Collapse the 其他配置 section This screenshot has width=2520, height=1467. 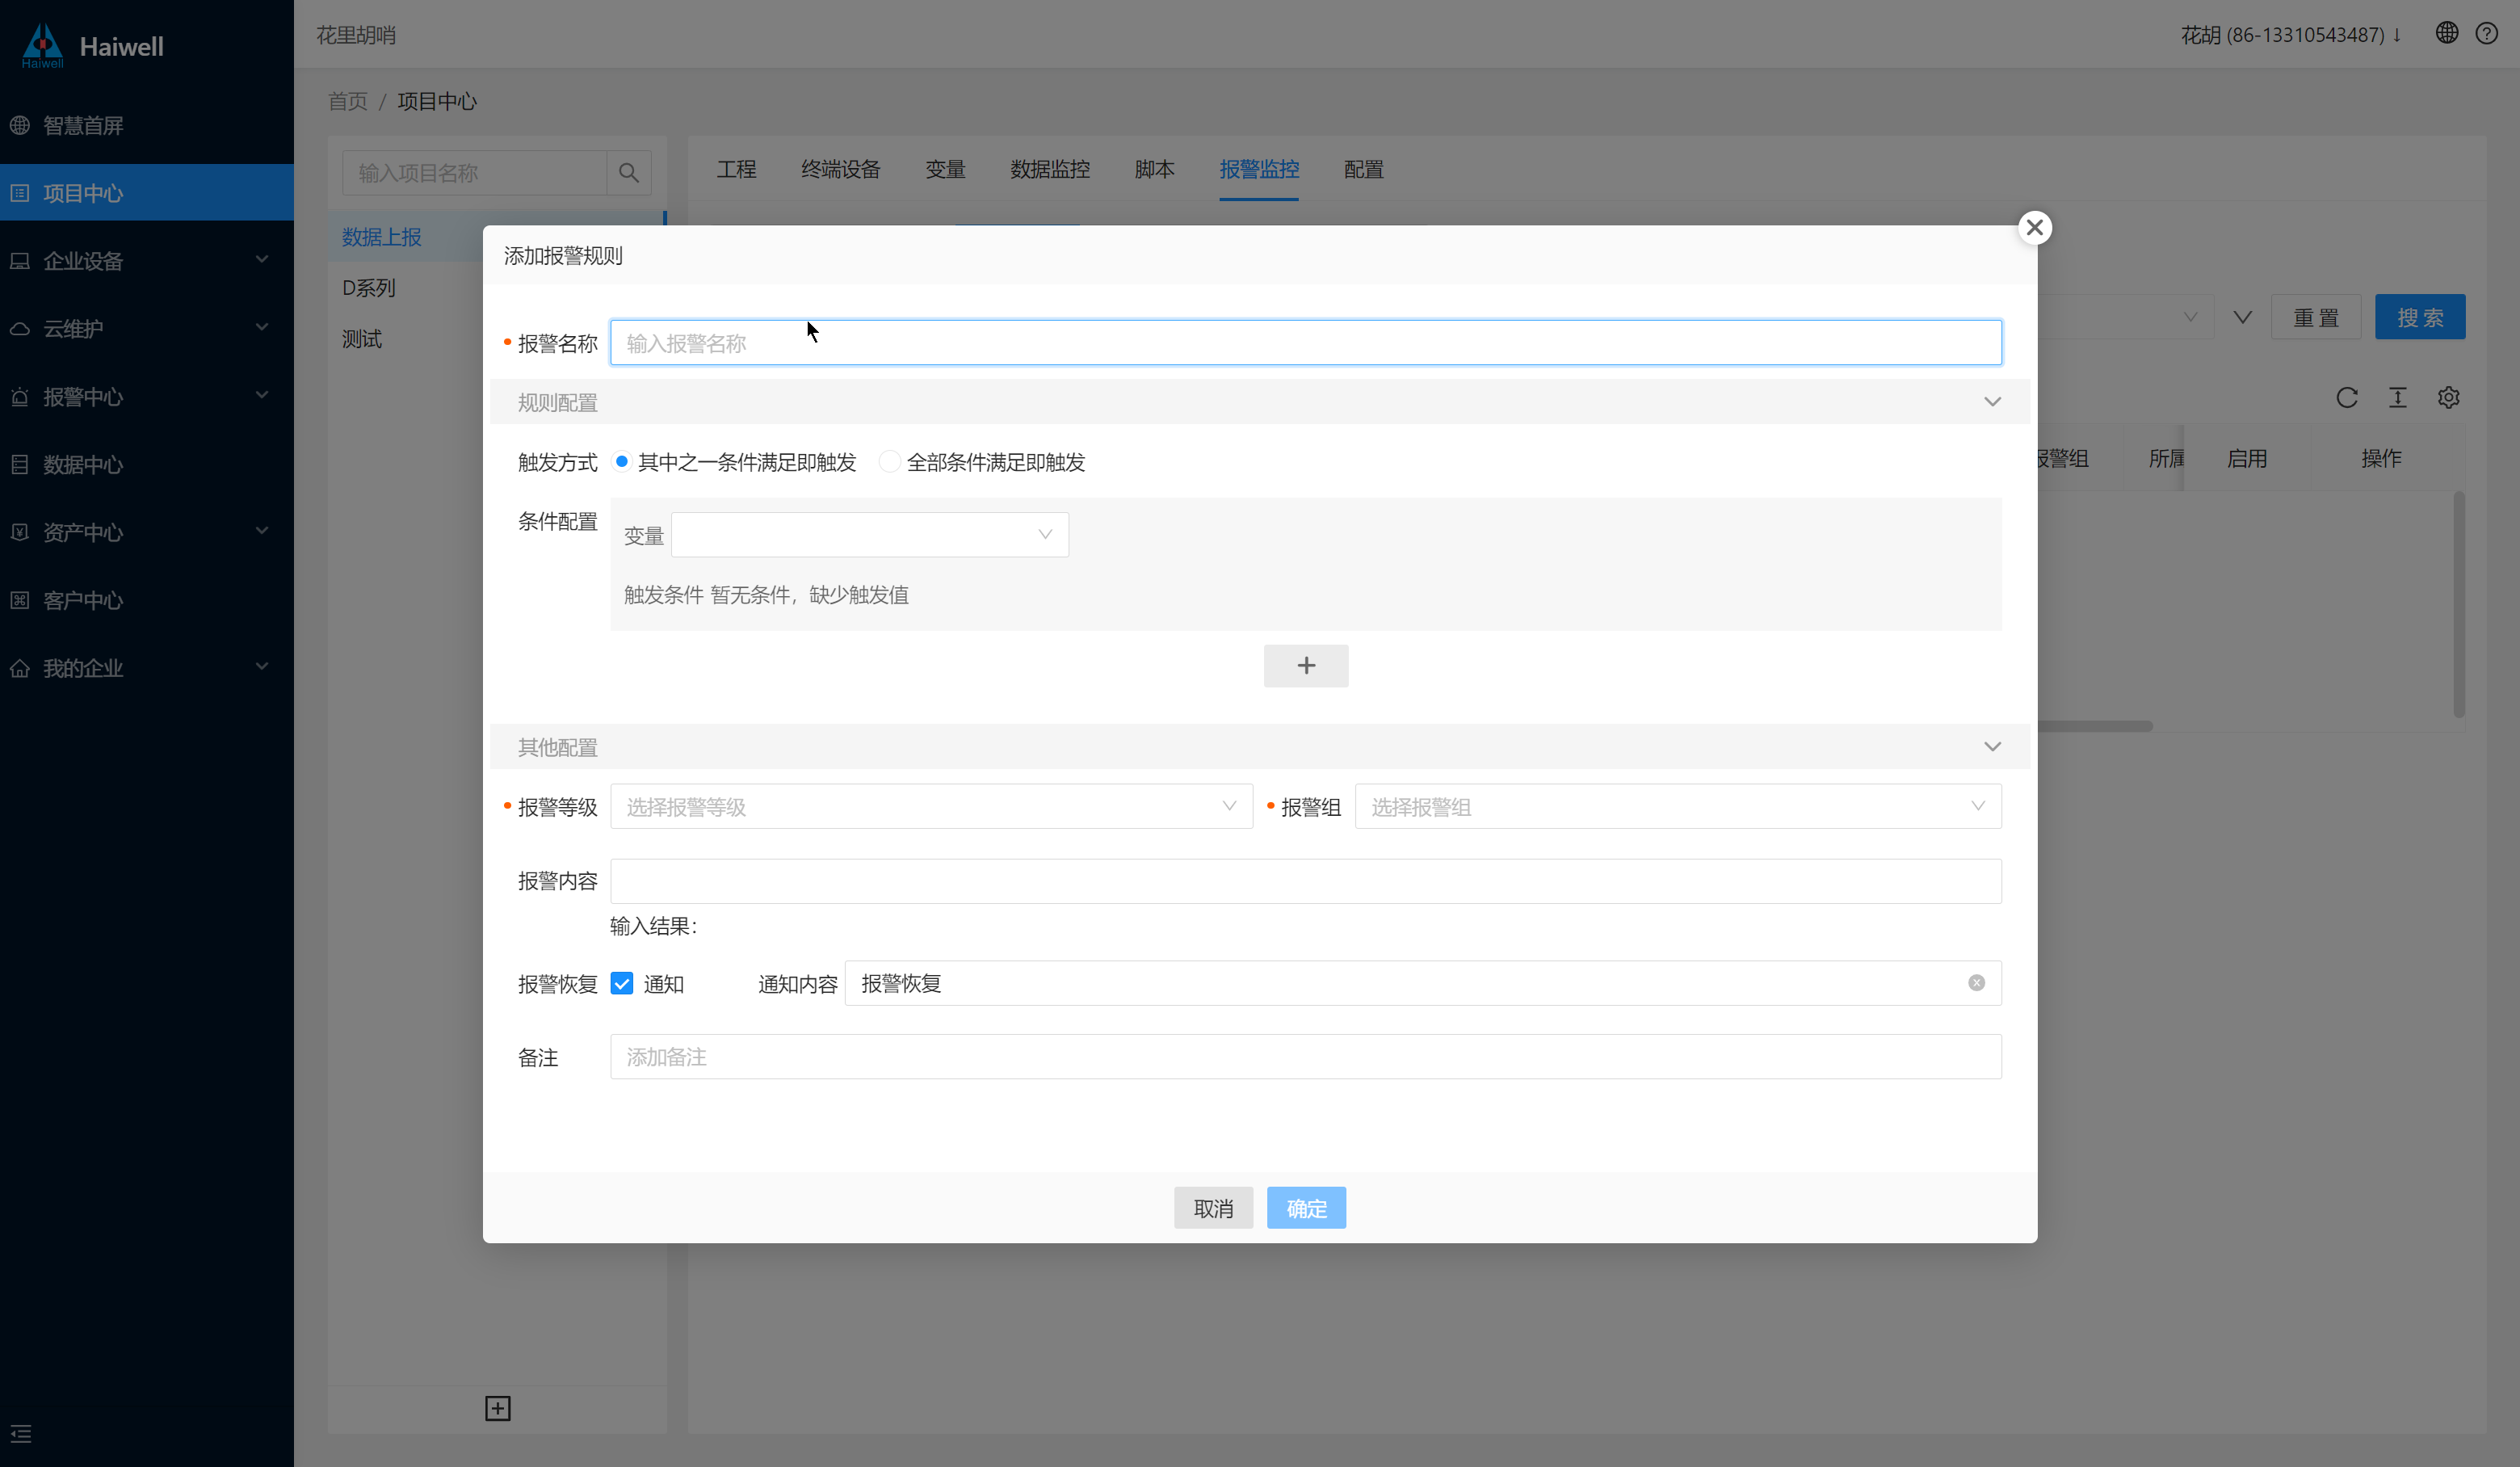coord(1992,747)
